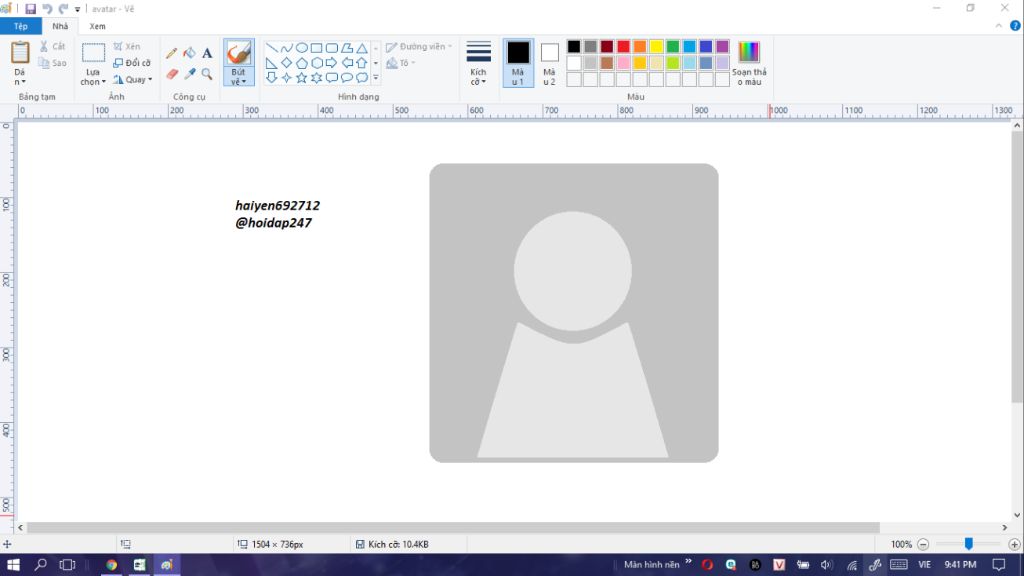Screen dimensions: 1024x576
Task: Open the Windows Start menu
Action: (13, 565)
